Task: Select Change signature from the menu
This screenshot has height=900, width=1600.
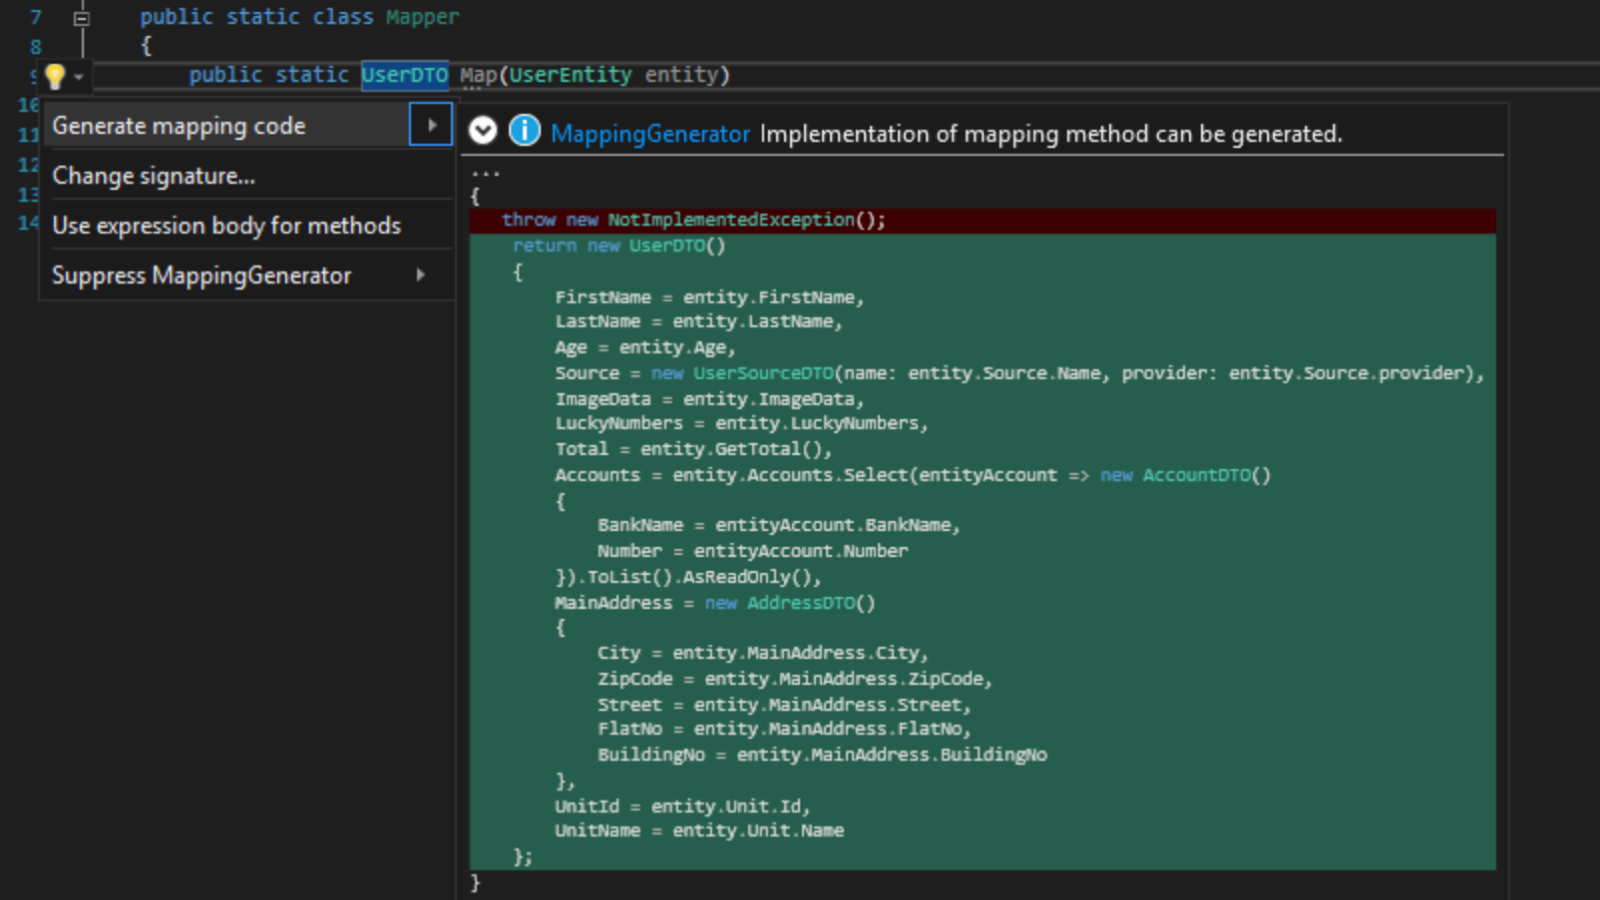Action: [153, 175]
